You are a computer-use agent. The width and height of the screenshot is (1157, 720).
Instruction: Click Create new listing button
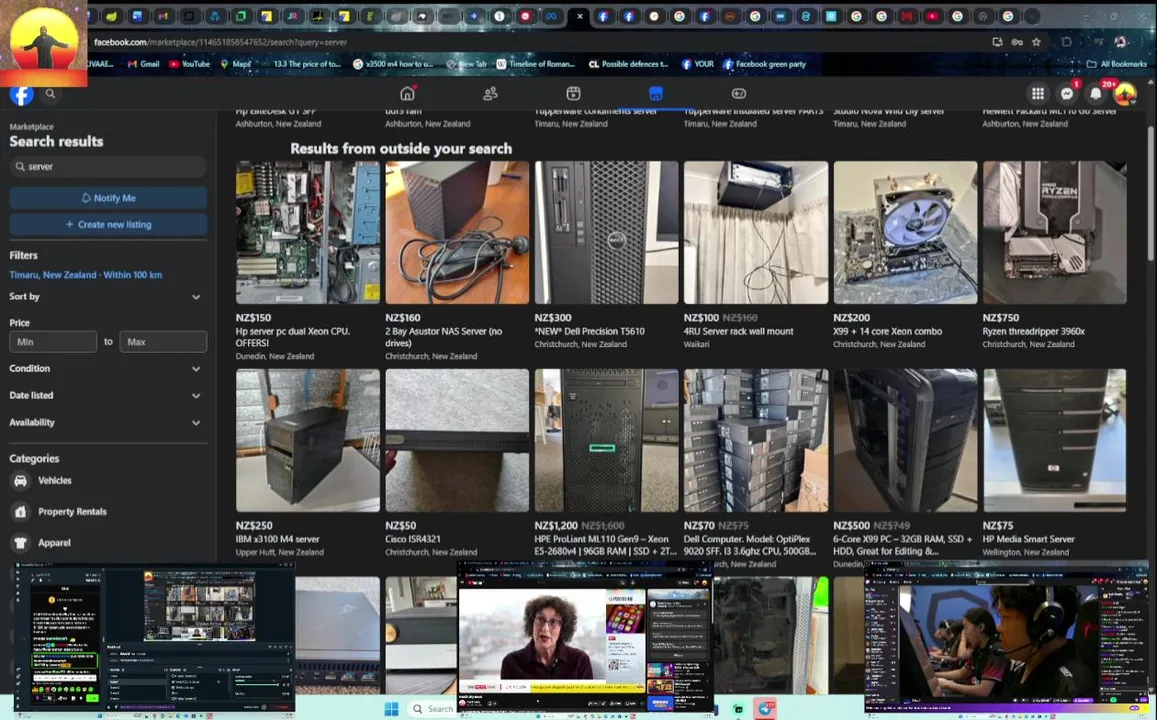(108, 224)
